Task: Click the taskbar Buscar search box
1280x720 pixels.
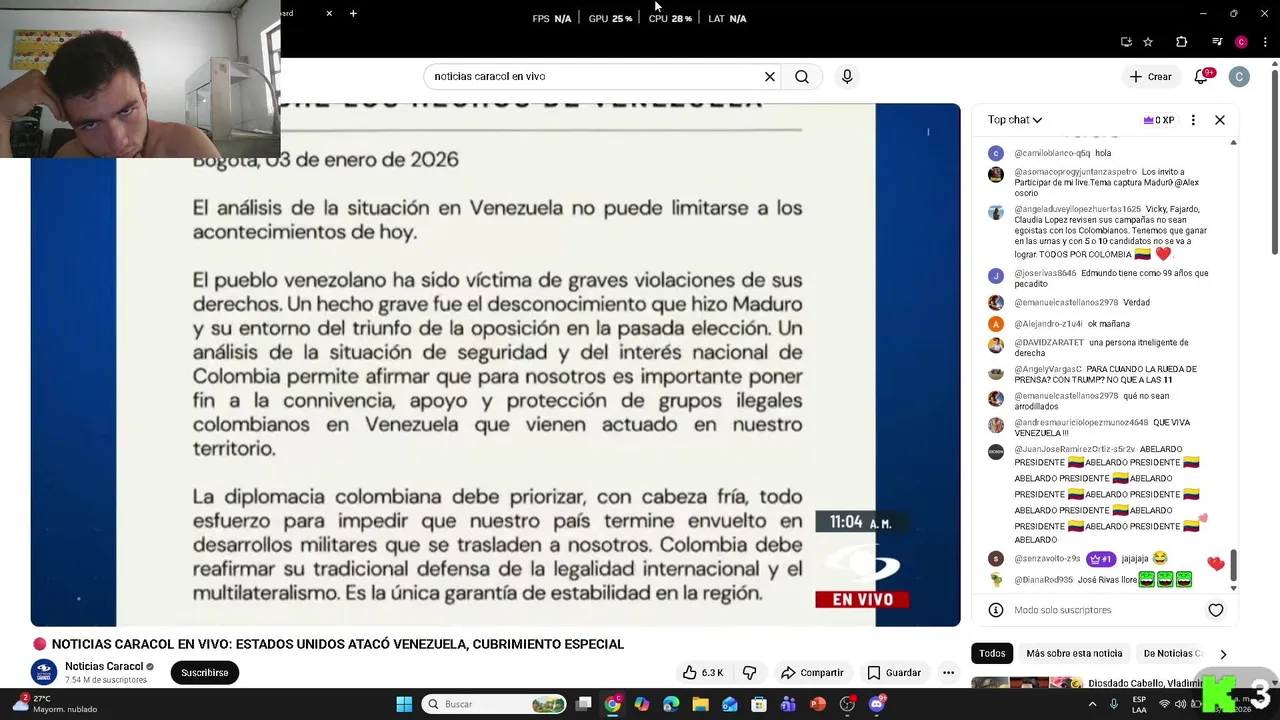Action: click(496, 704)
